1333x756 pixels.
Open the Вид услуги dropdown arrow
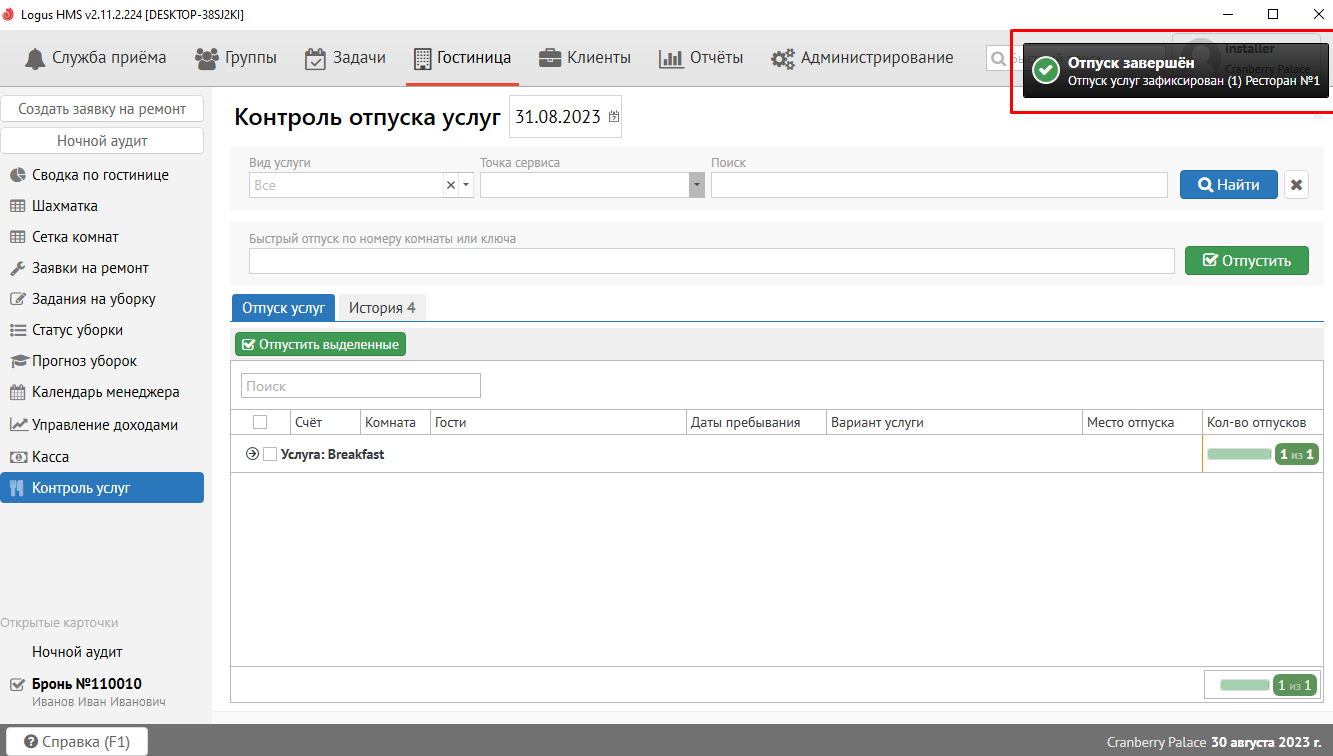pyautogui.click(x=466, y=185)
